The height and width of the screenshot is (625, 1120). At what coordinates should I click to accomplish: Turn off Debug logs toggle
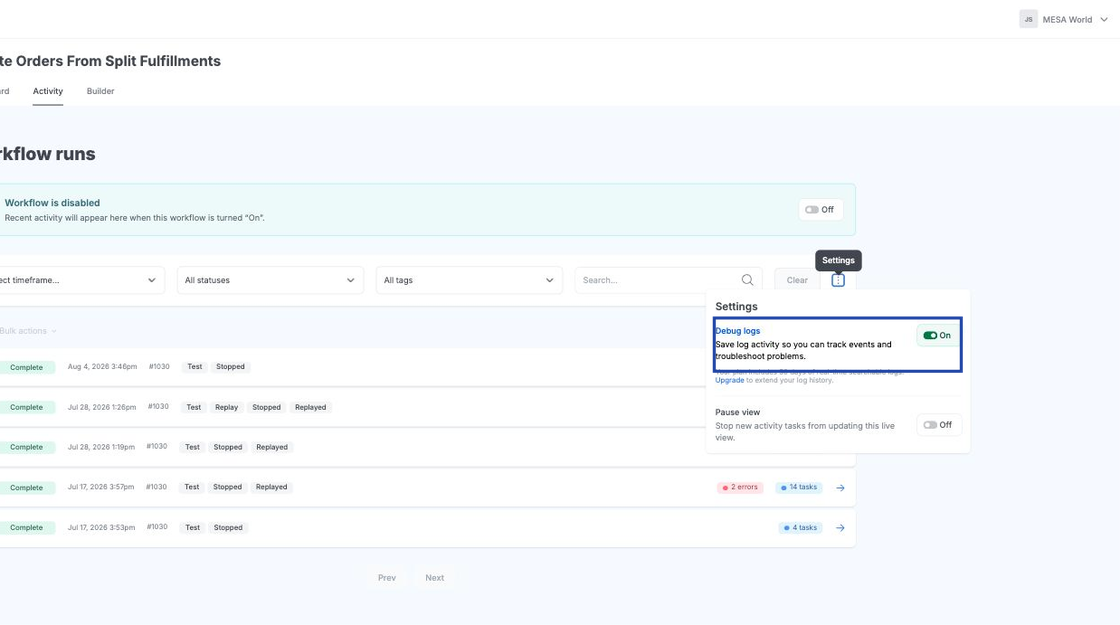coord(937,335)
